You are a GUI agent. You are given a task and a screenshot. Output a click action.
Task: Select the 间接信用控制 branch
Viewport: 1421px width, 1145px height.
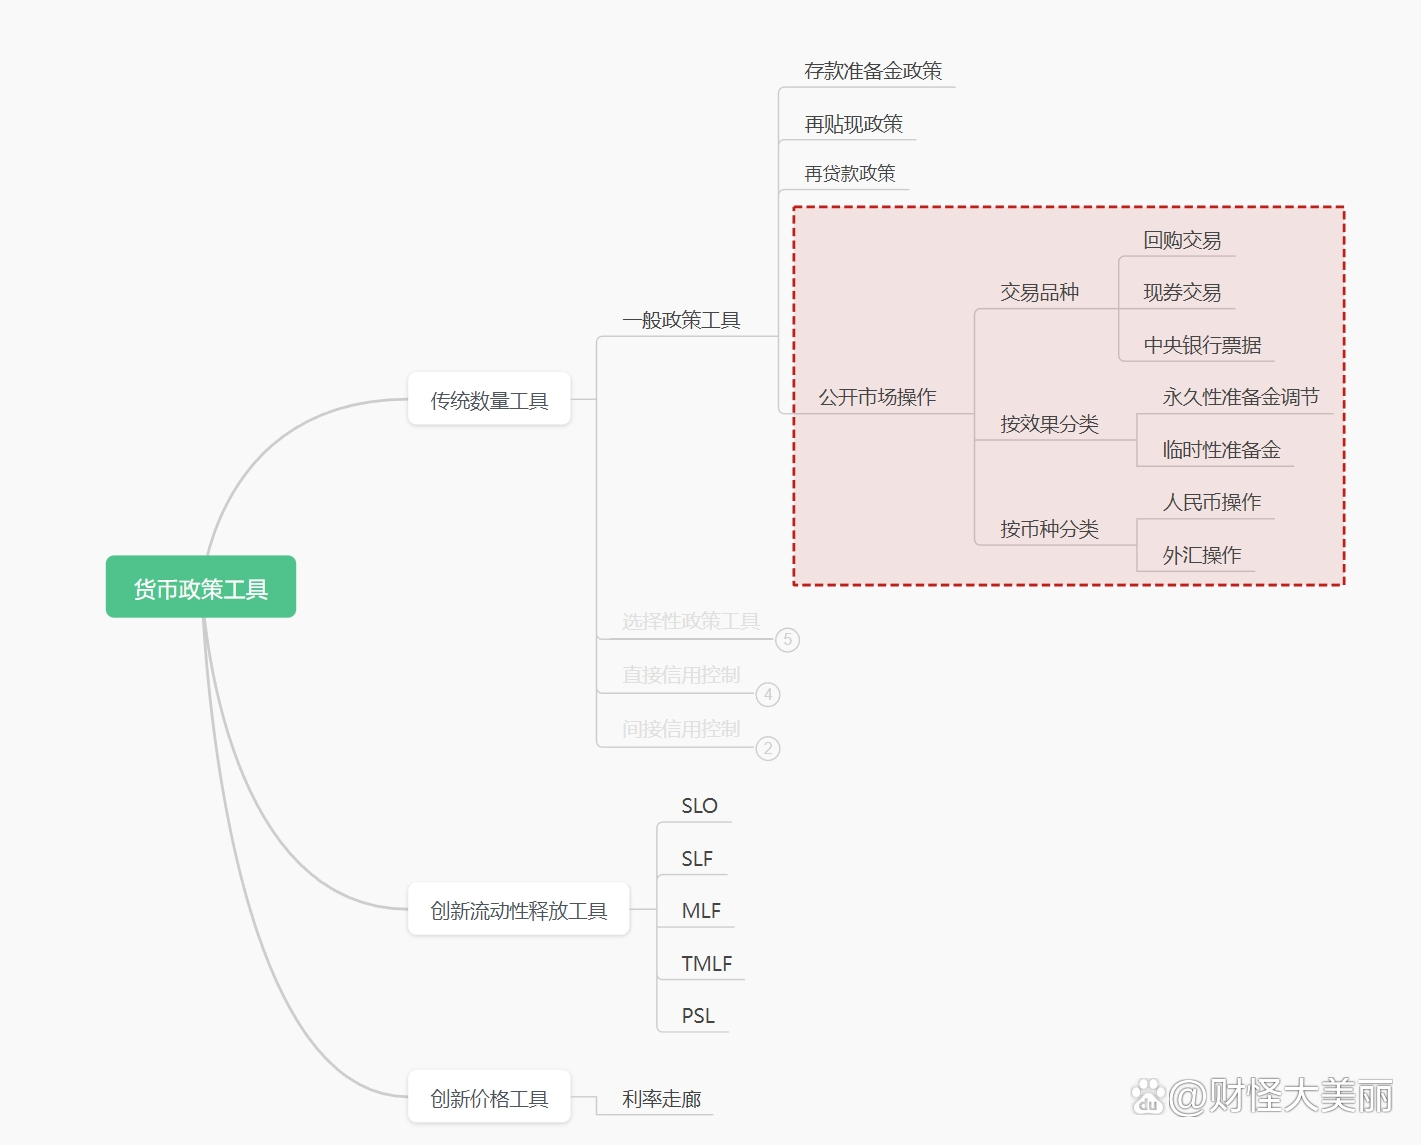pos(681,729)
